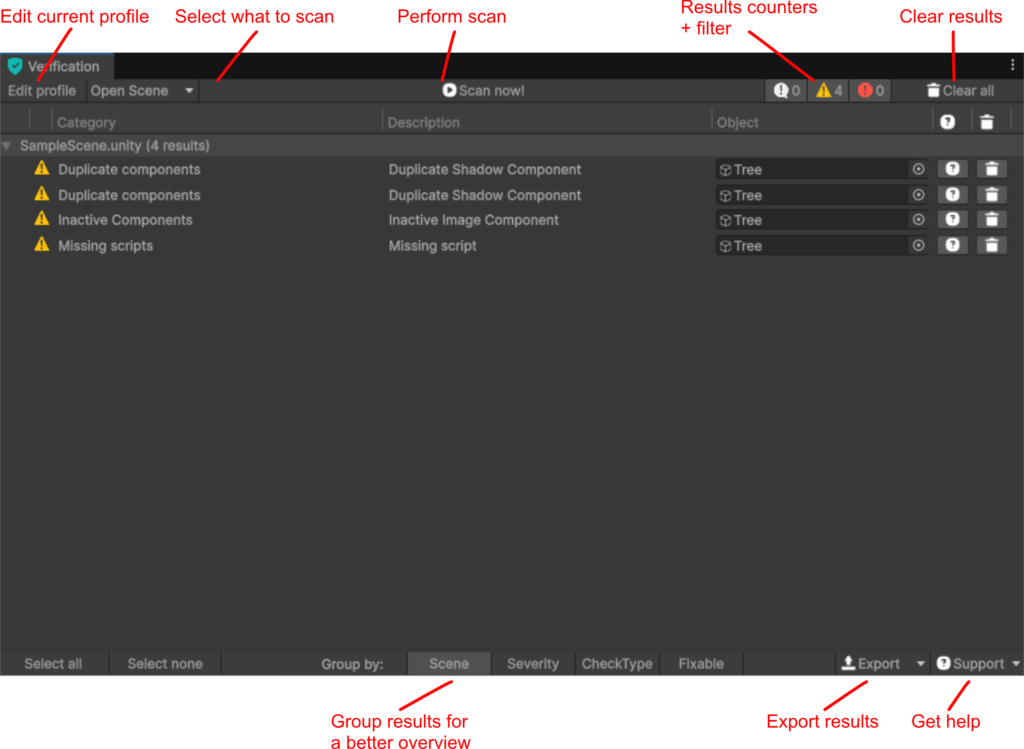The image size is (1024, 749).
Task: Toggle the info messages filter counter
Action: (x=787, y=91)
